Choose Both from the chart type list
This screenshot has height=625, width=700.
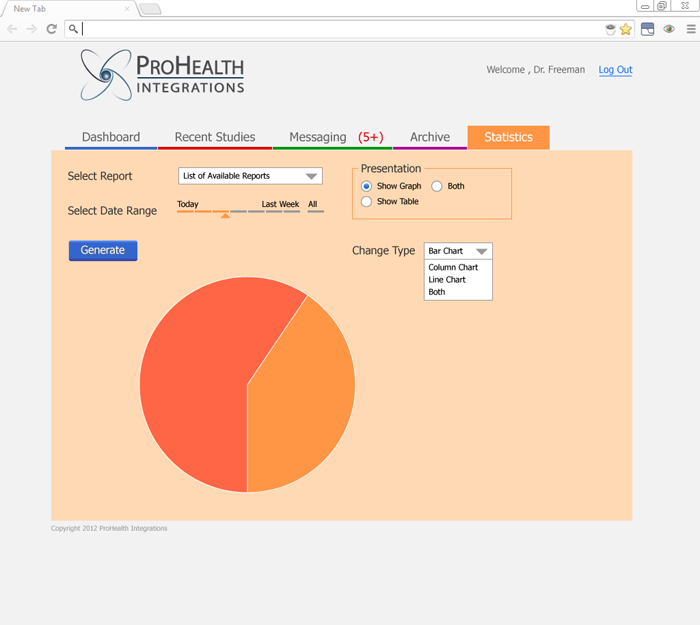click(x=437, y=292)
